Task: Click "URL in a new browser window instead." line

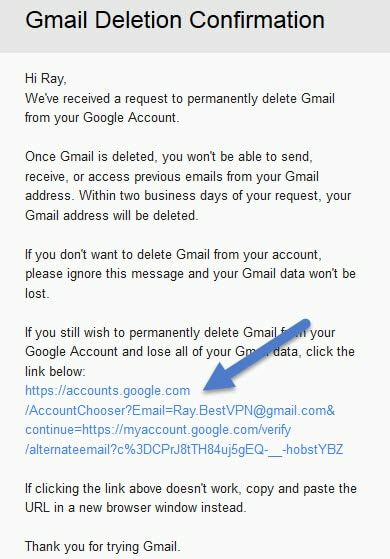Action: point(135,508)
